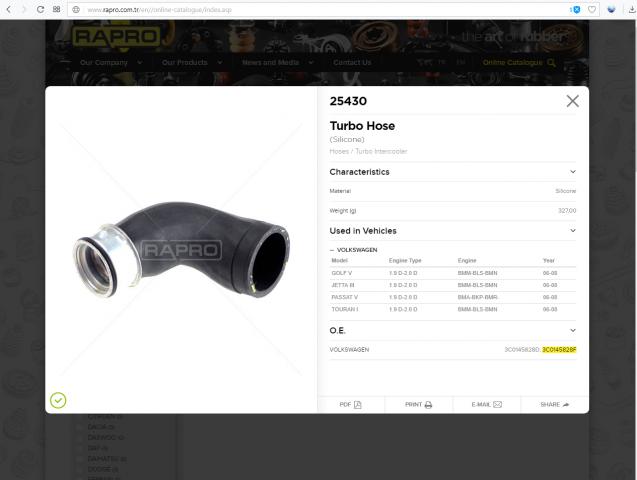Viewport: 637px width, 480px height.
Task: Expand the Our Company dropdown arrow
Action: click(140, 63)
